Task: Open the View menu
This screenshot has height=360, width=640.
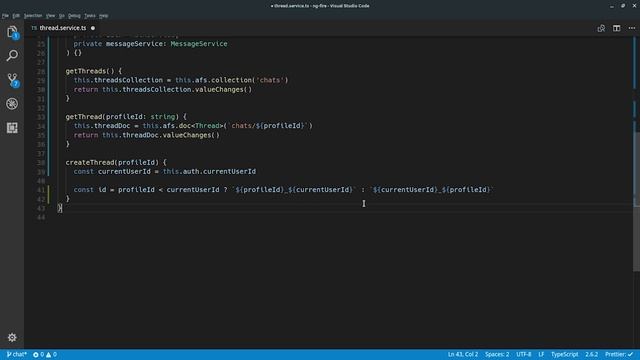Action: pyautogui.click(x=50, y=16)
